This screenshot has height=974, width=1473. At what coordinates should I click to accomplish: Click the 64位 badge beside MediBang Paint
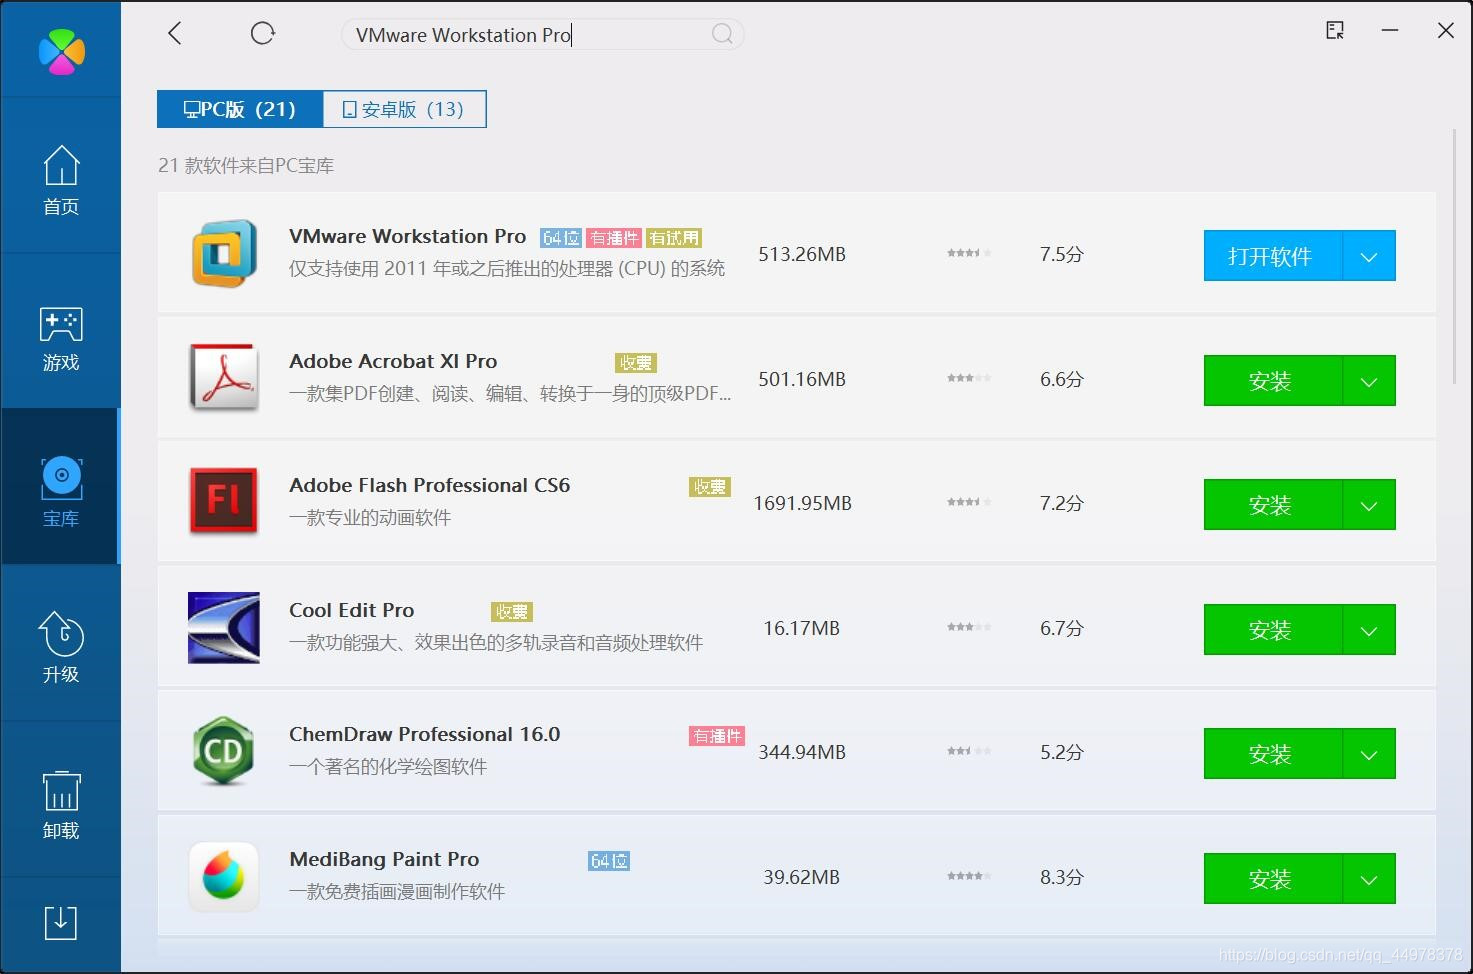pos(609,861)
